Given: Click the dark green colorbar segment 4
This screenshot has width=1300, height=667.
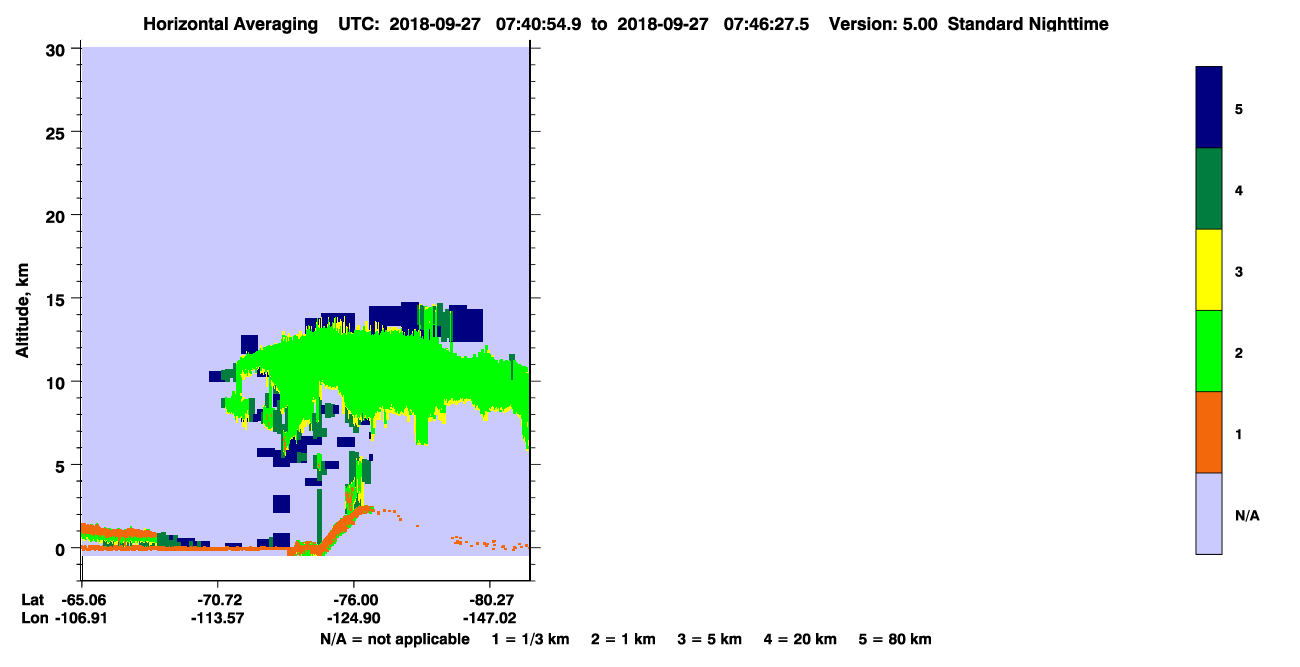Looking at the screenshot, I should coord(1209,189).
